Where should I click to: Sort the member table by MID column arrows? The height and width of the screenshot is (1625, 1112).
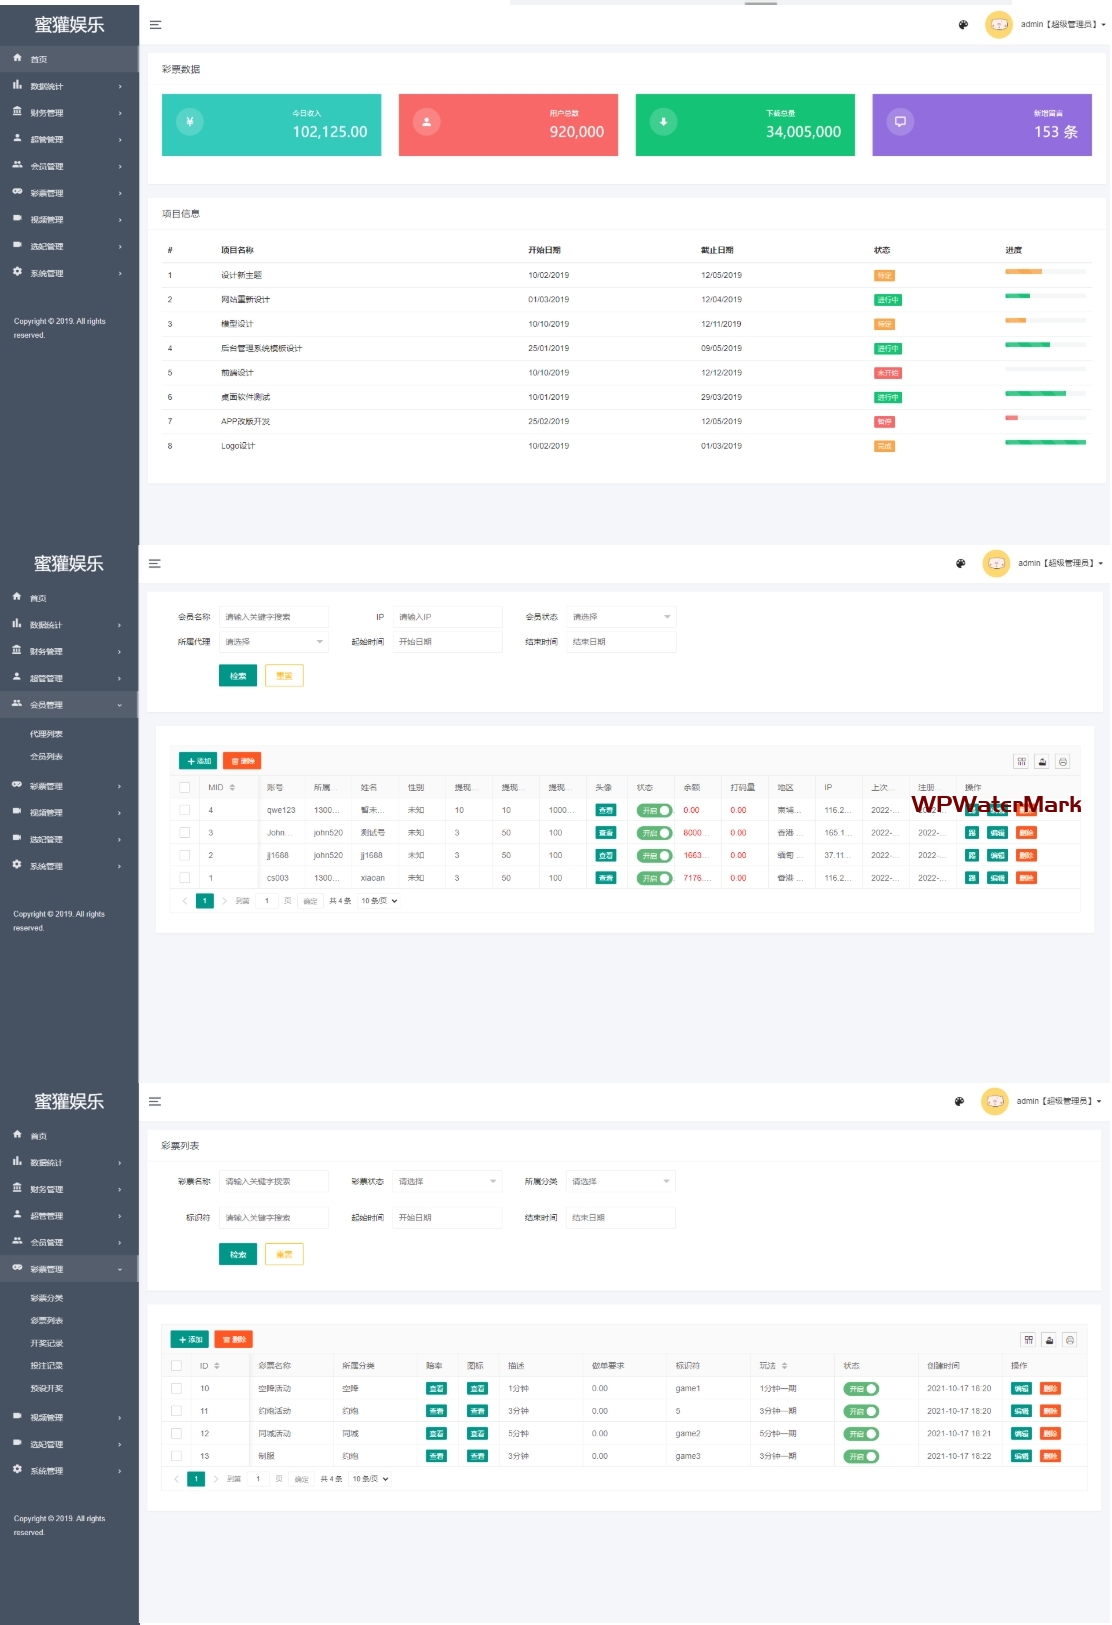pyautogui.click(x=232, y=788)
